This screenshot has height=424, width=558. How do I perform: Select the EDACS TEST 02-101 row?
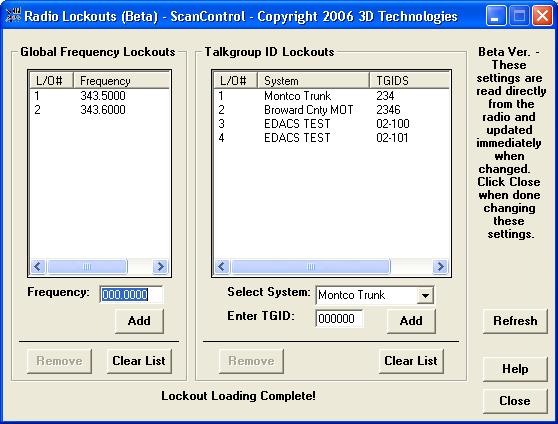click(331, 138)
